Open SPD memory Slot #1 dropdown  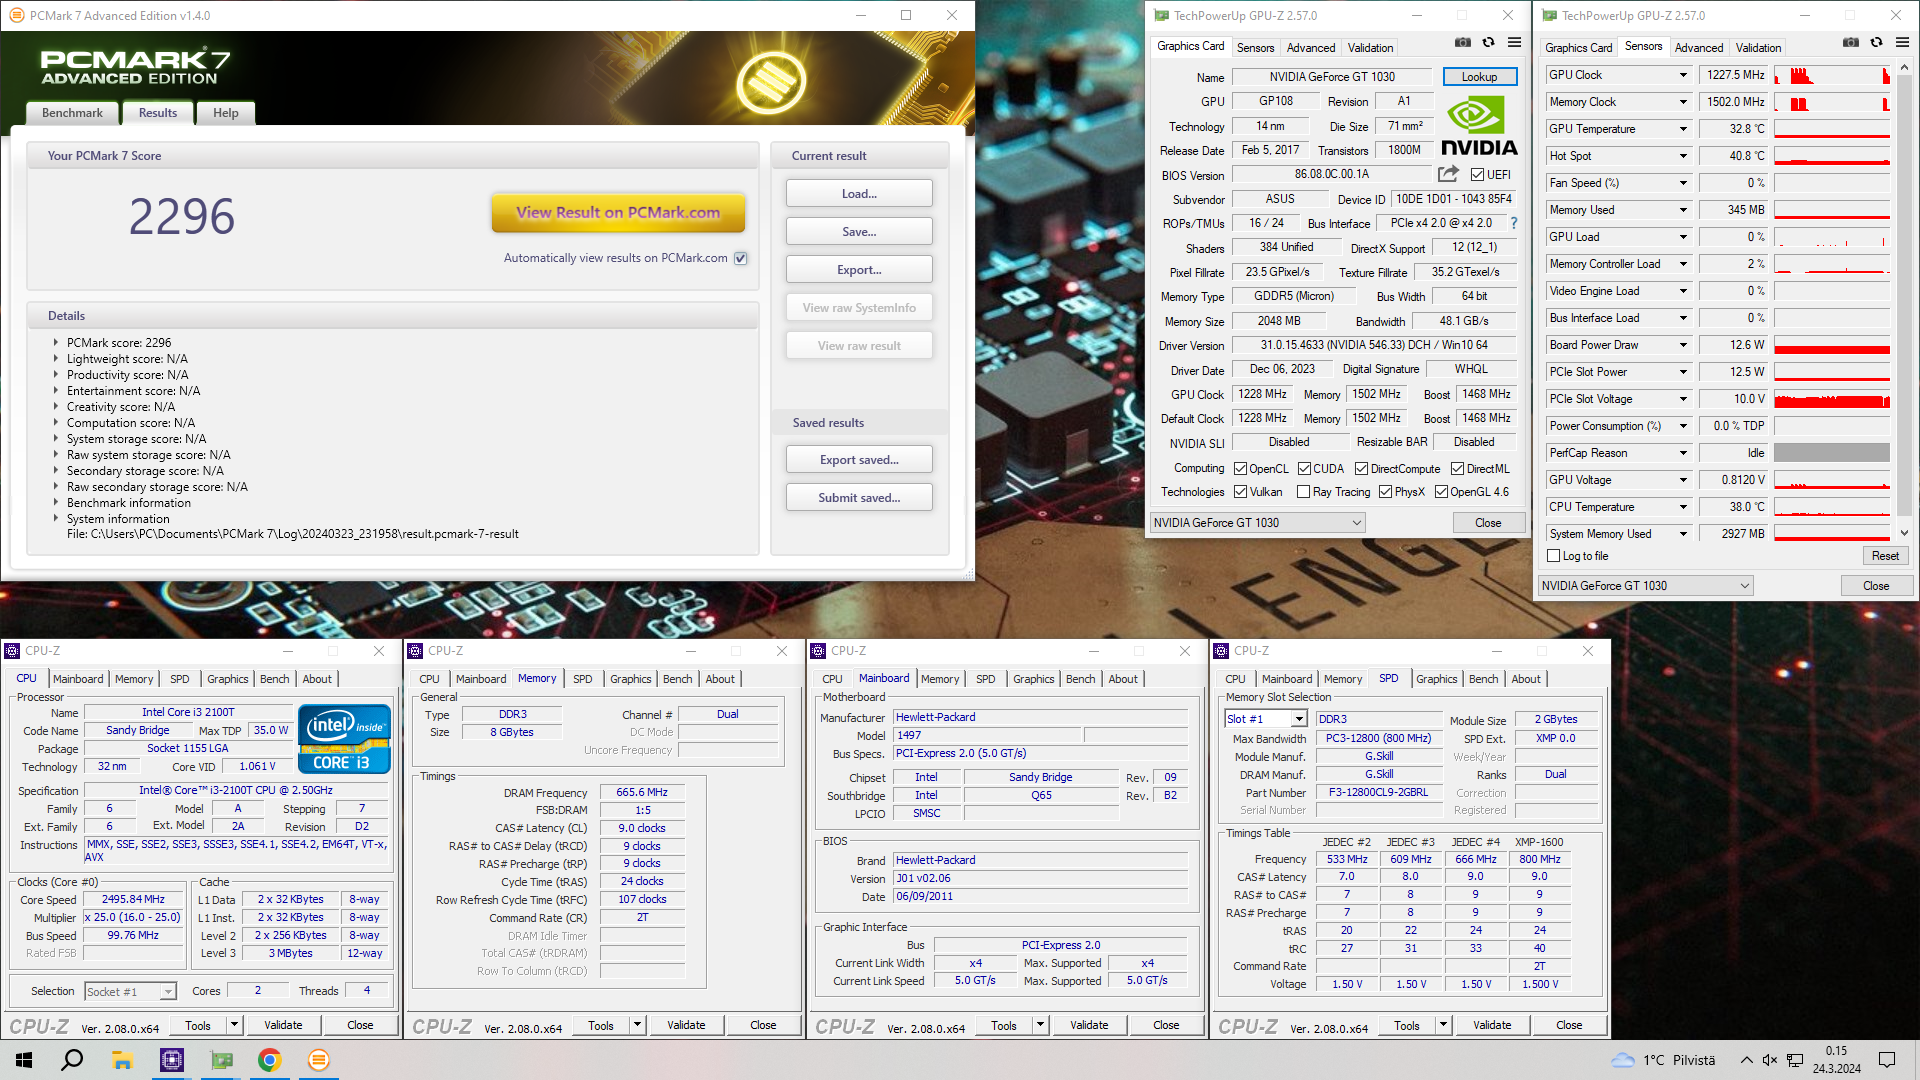click(x=1266, y=719)
